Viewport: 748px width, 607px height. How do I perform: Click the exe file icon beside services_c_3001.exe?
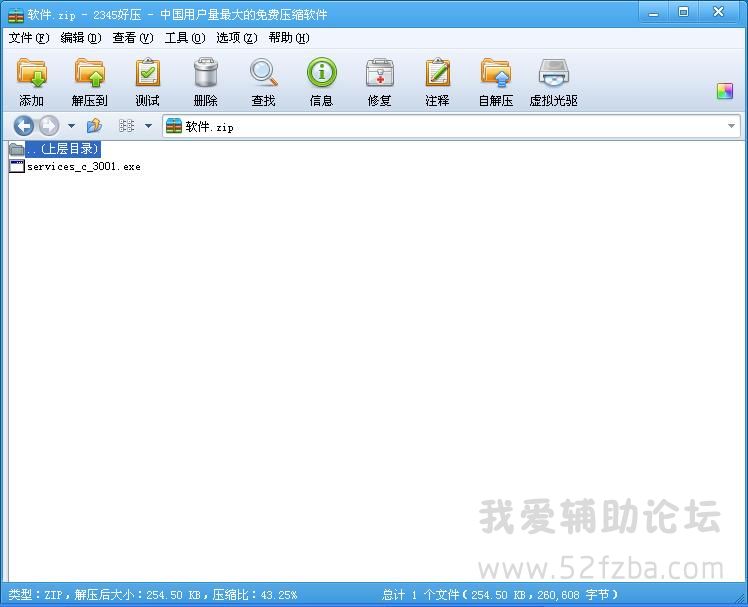point(17,167)
